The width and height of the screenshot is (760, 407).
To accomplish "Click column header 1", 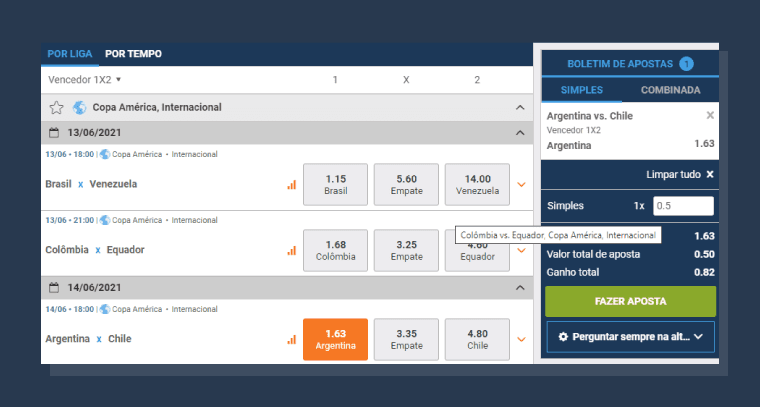I will point(335,80).
